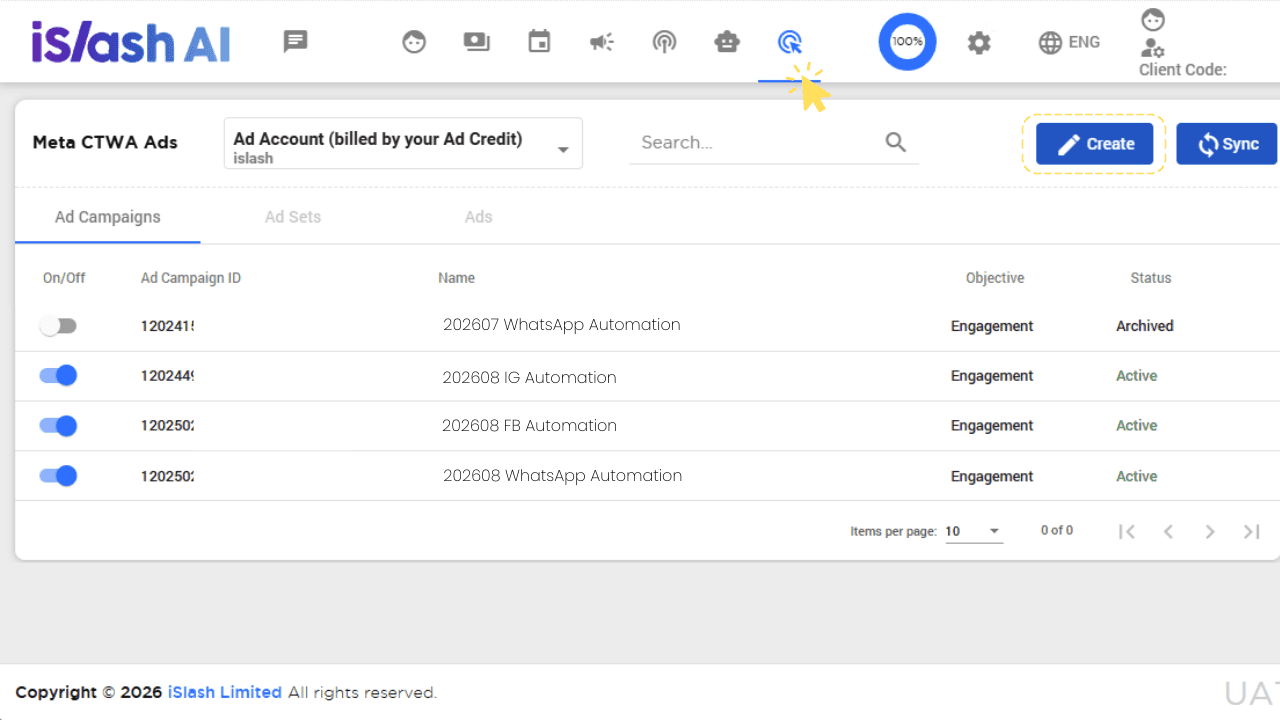1280x720 pixels.
Task: Open the contacts face icon in navbar
Action: coord(414,42)
